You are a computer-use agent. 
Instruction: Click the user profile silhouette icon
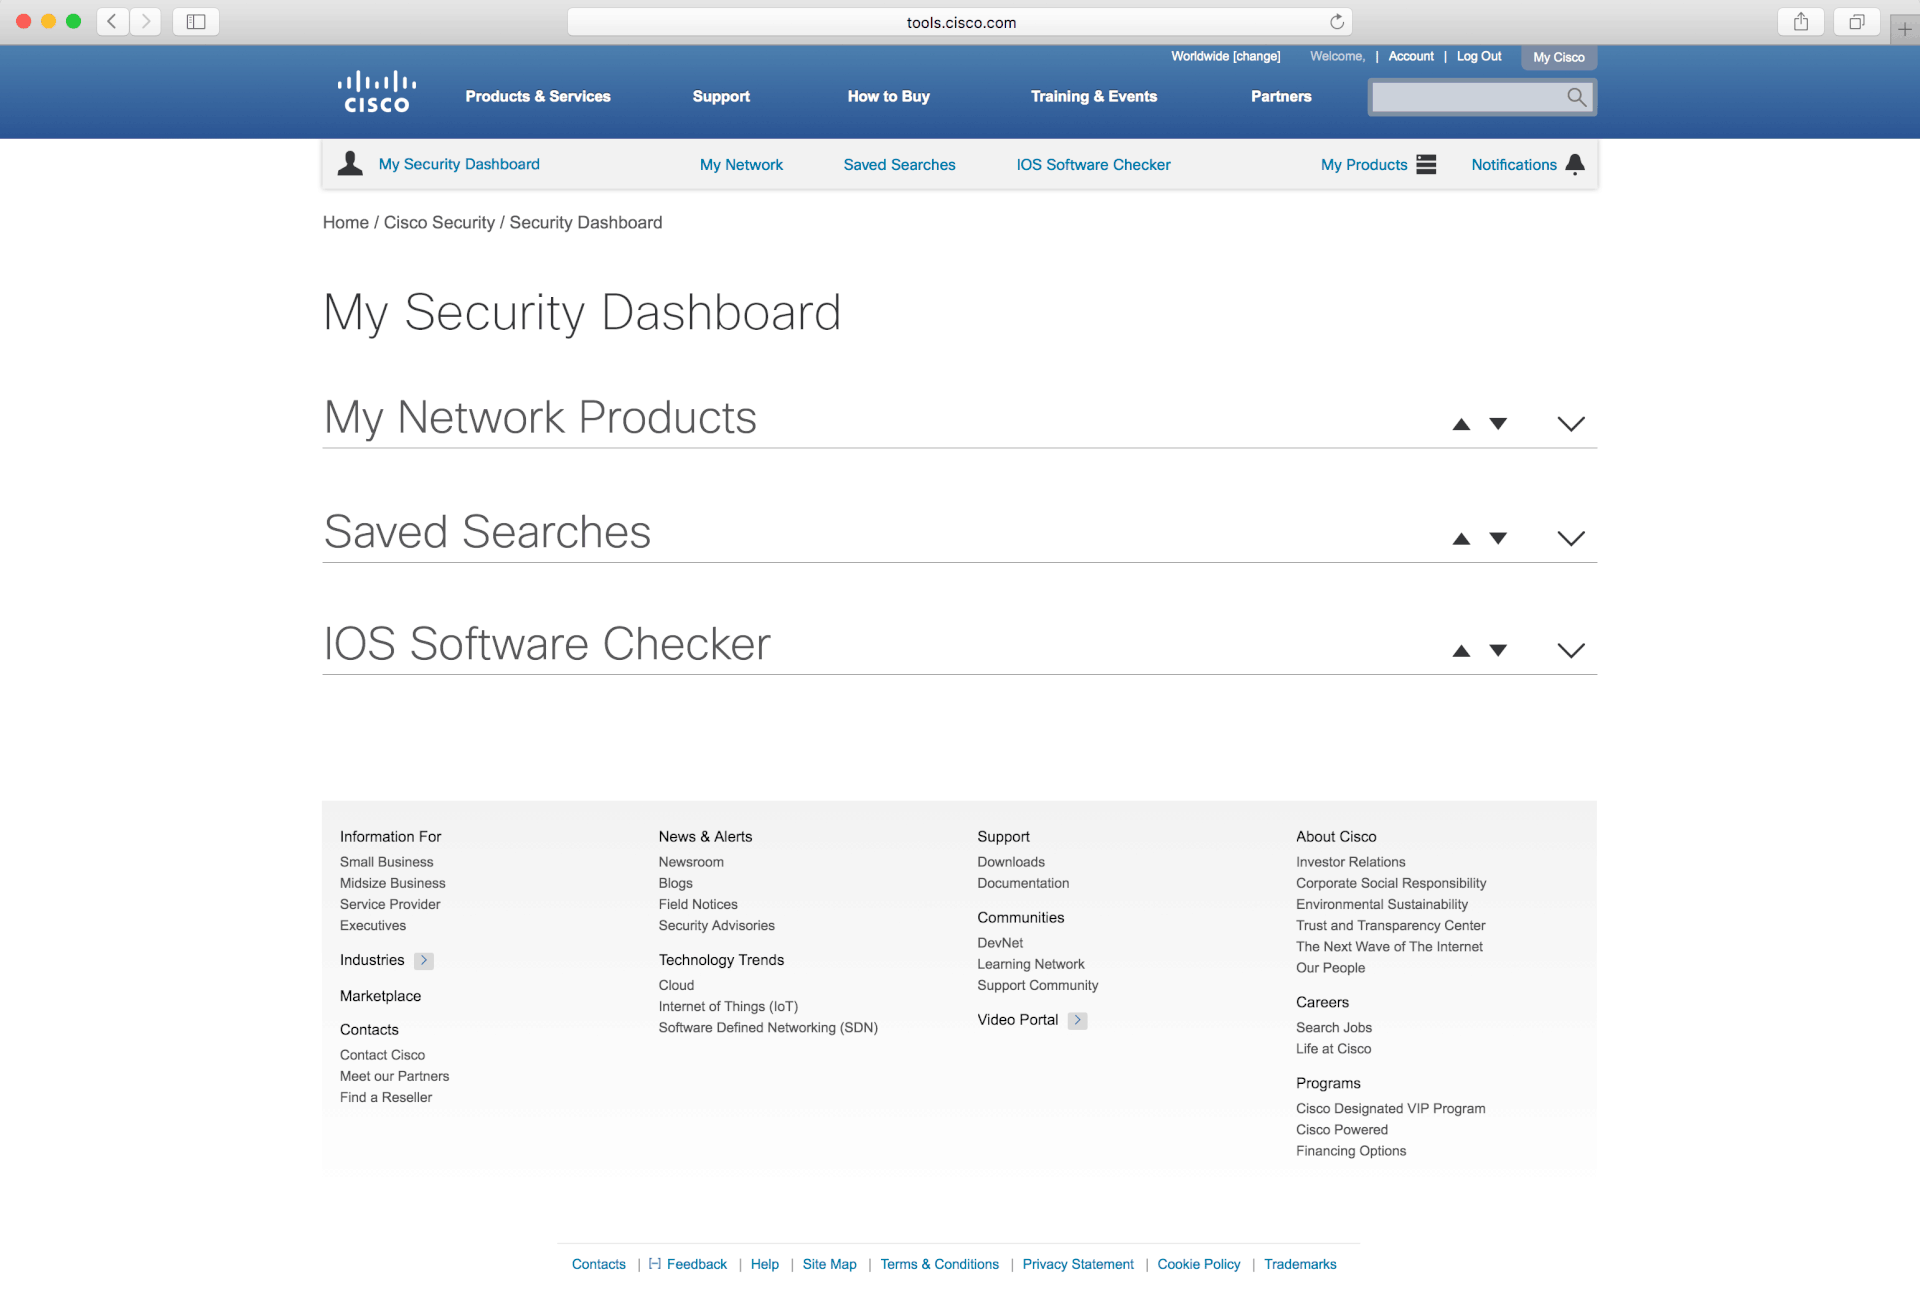[x=350, y=164]
